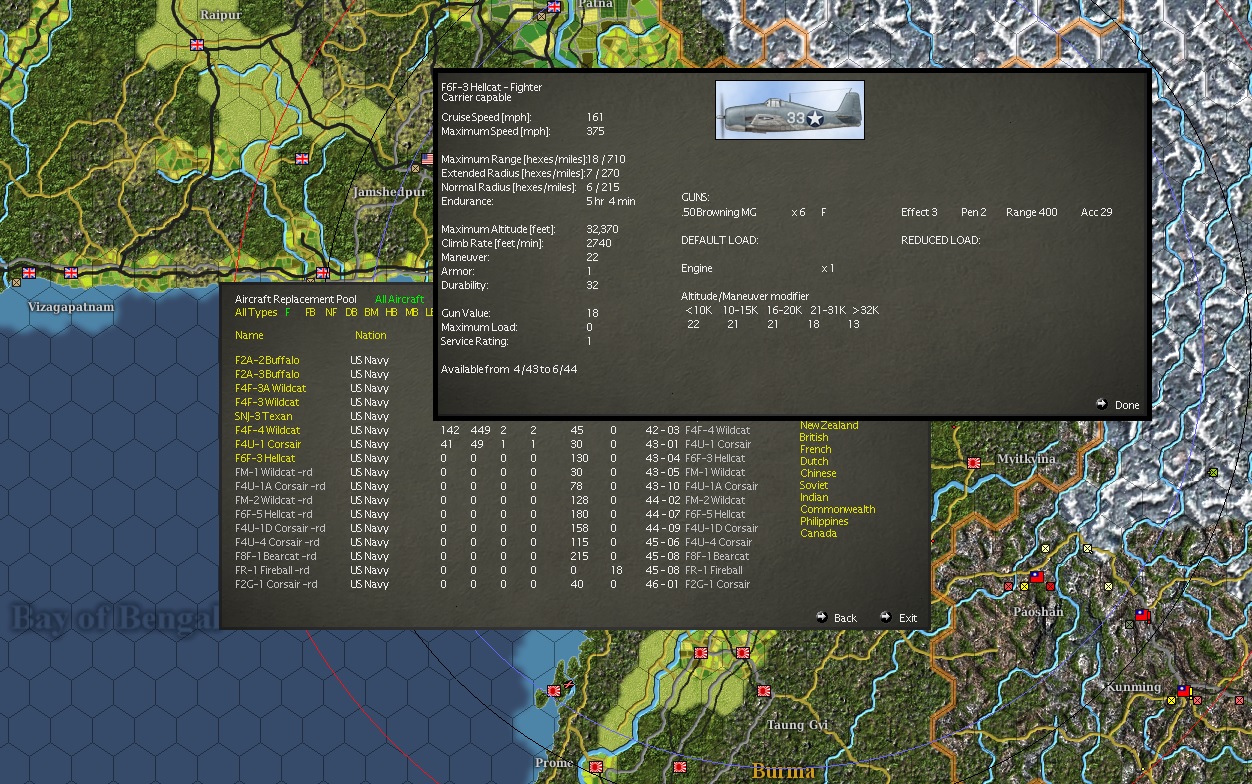
Task: Click the Kunming city label
Action: point(1133,687)
